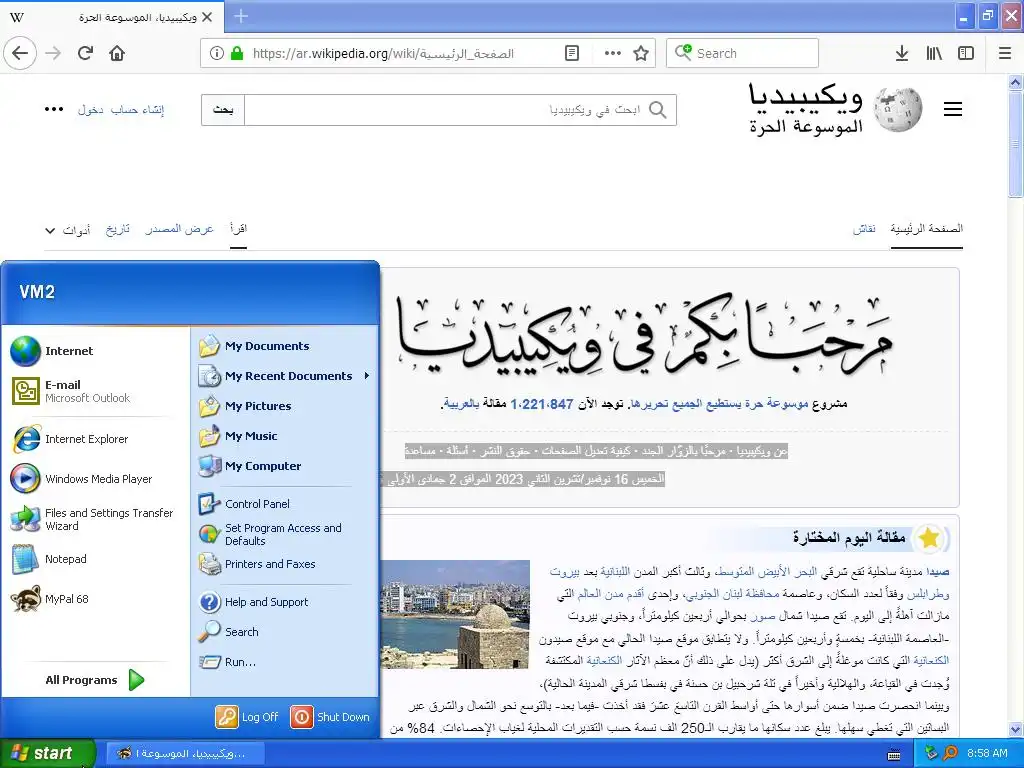The height and width of the screenshot is (768, 1024).
Task: Expand My Recent Documents submenu
Action: pos(285,376)
